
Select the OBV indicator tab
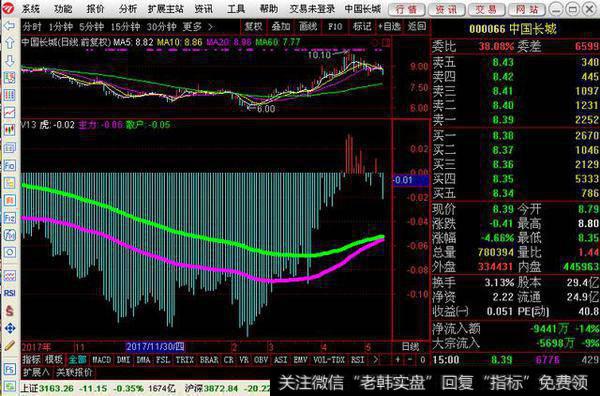click(x=261, y=360)
